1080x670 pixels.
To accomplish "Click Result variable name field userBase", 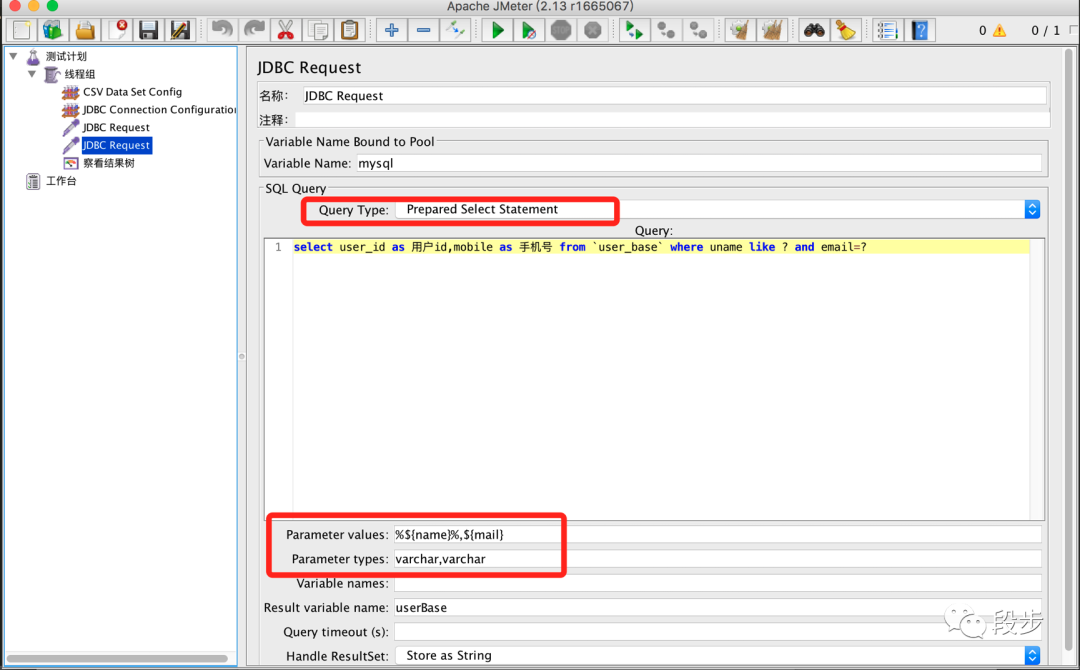I will 717,607.
